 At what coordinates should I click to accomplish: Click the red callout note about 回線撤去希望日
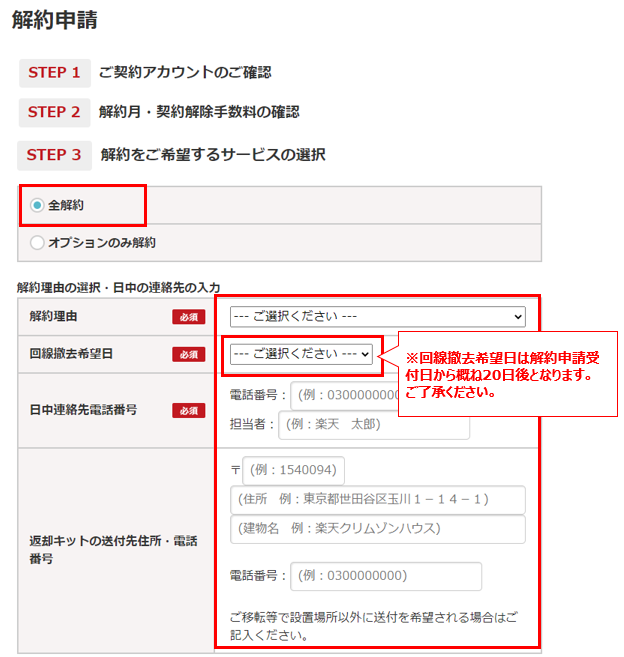coord(508,374)
